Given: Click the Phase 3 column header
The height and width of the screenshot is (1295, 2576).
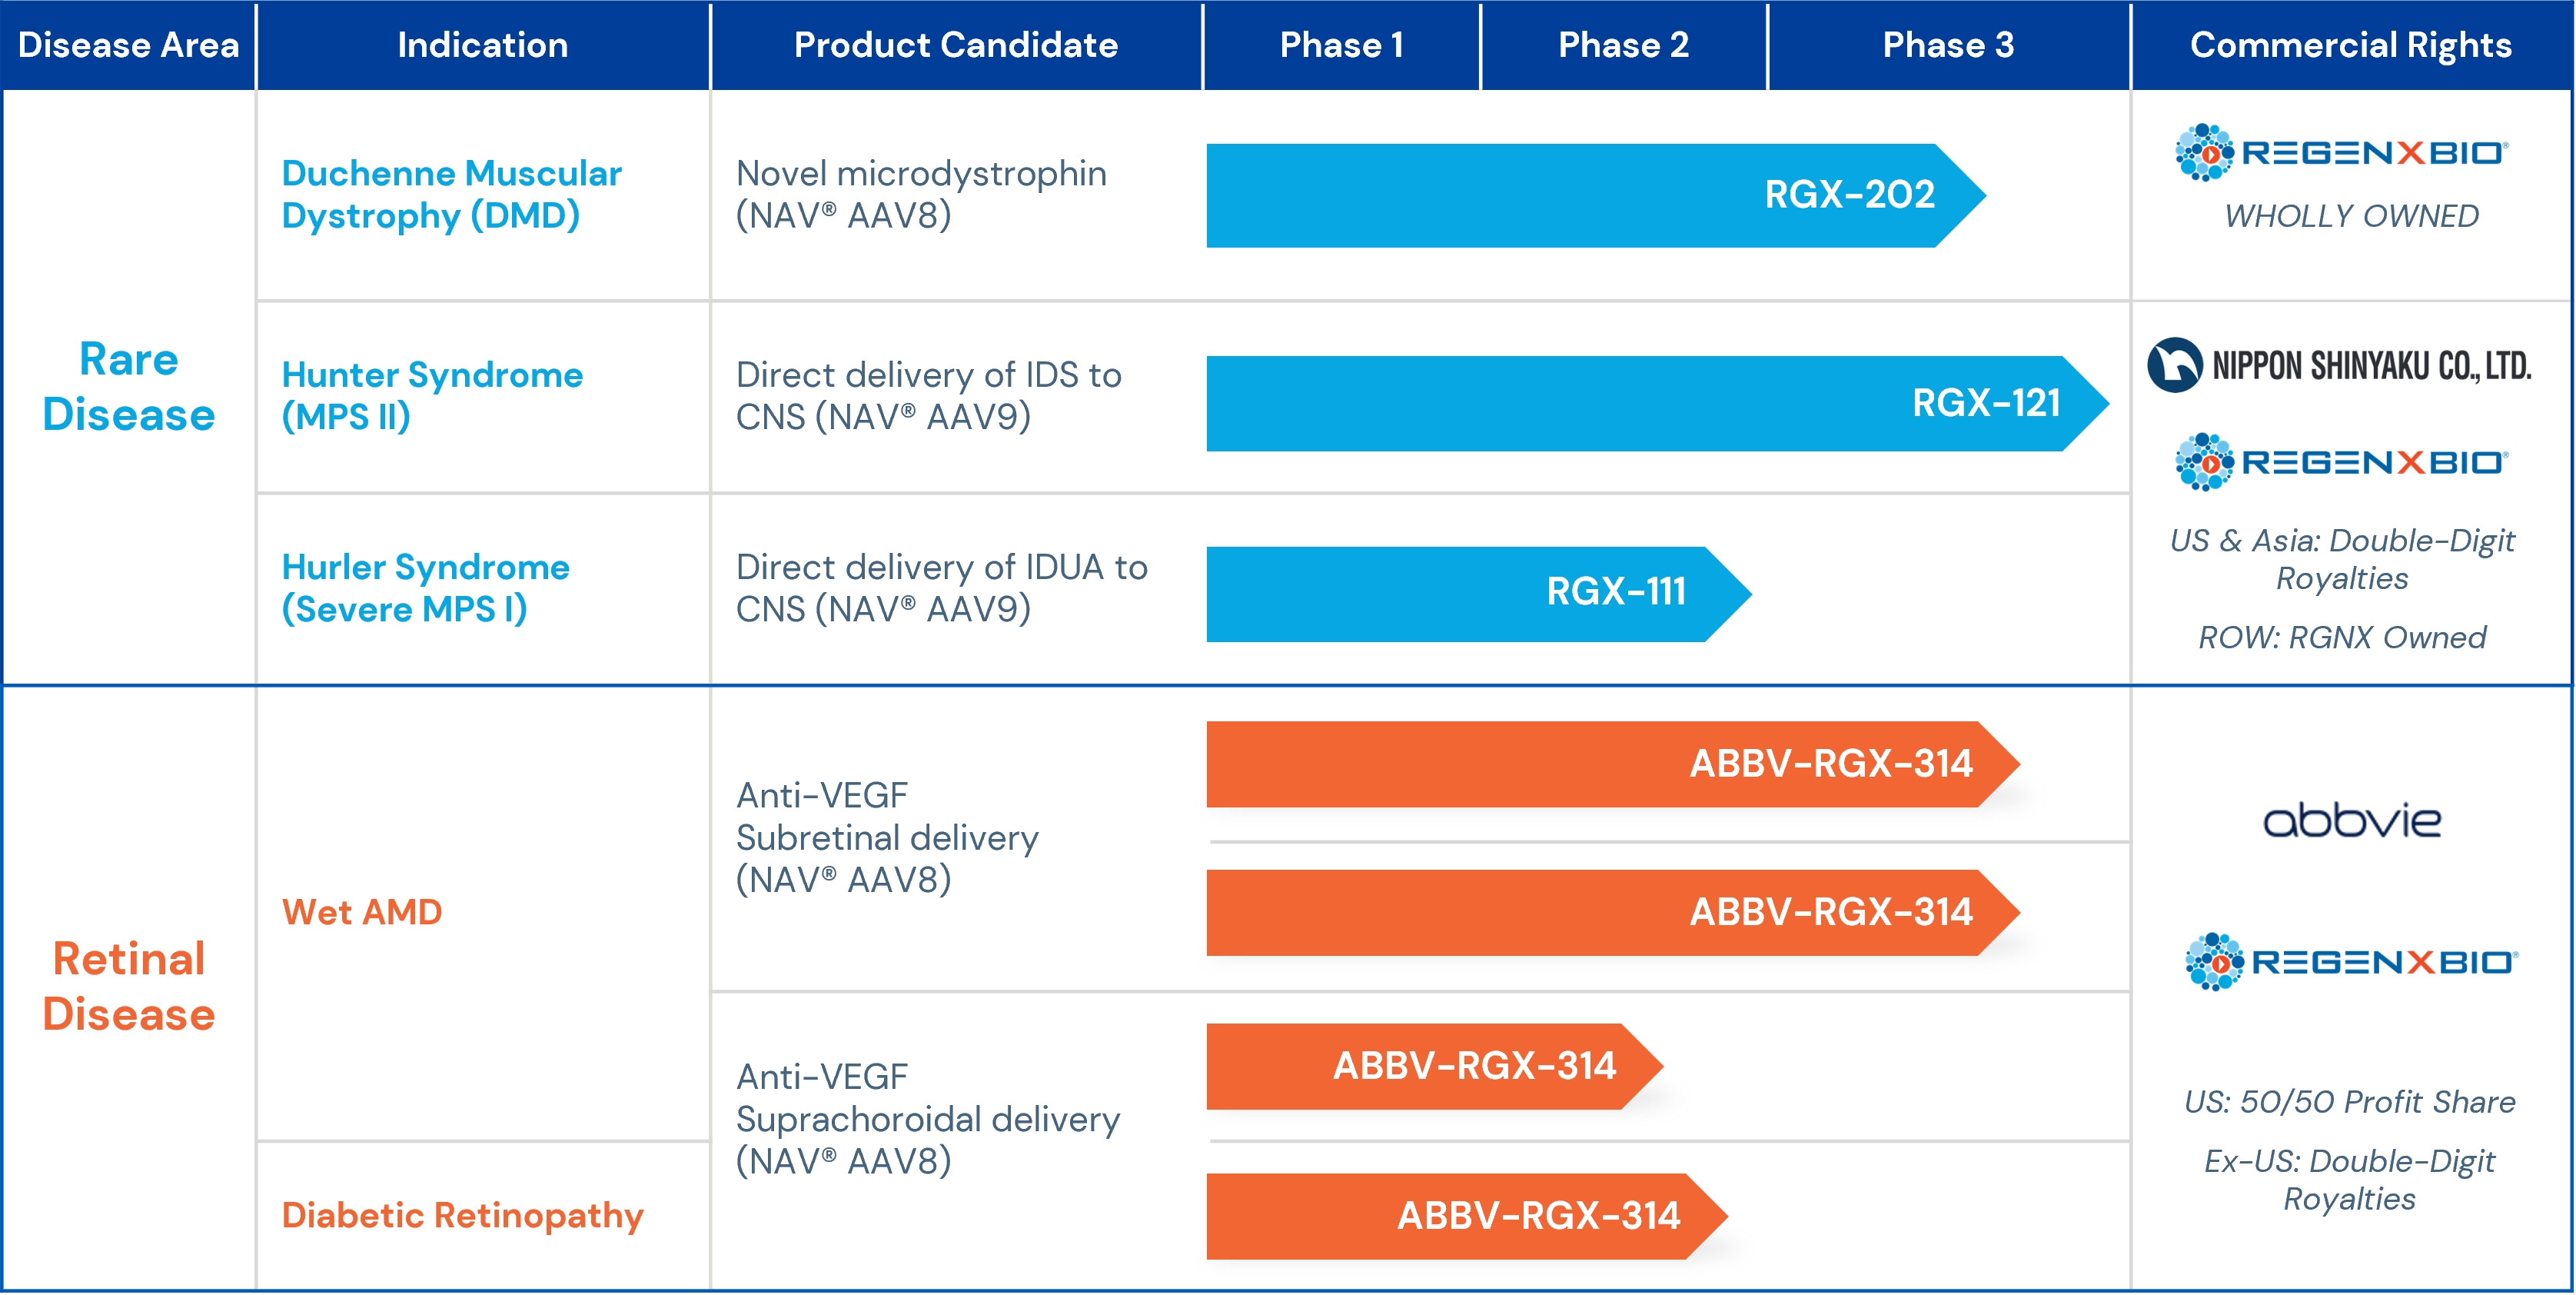Looking at the screenshot, I should click(x=1947, y=45).
